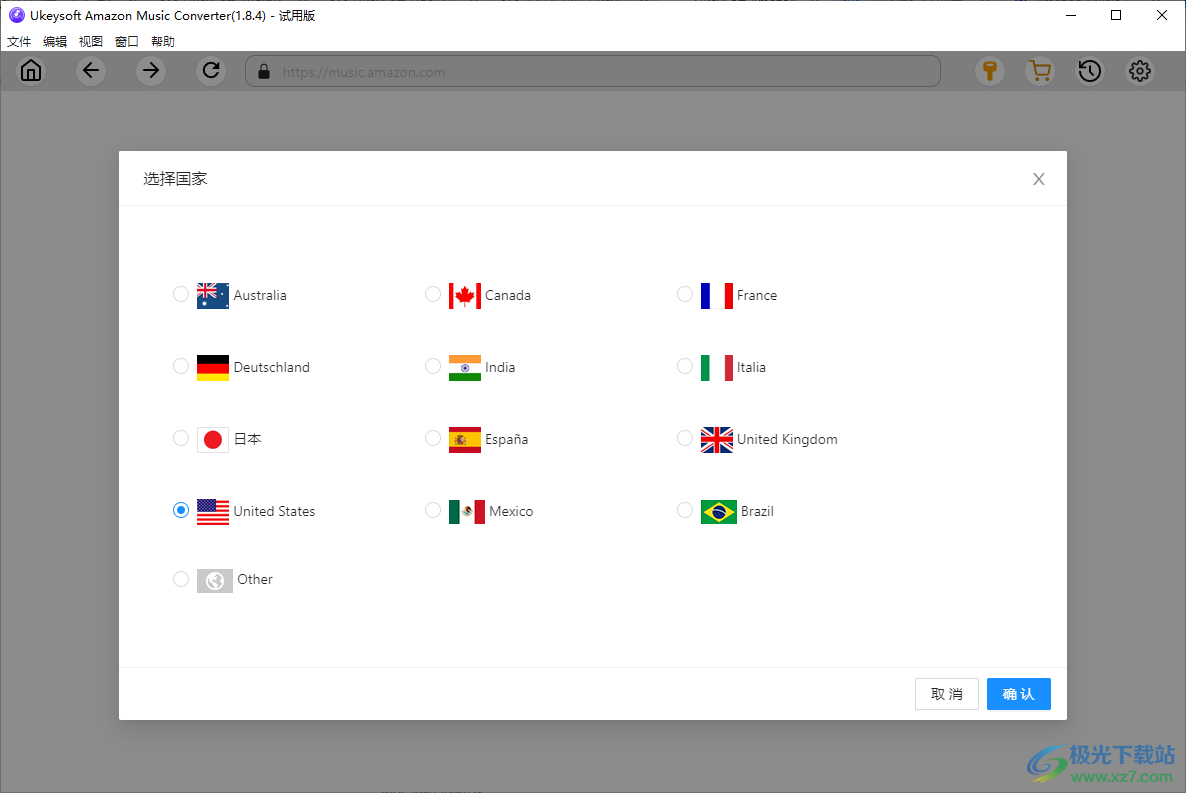Click the padlock icon in address bar
This screenshot has height=793, width=1186.
264,72
